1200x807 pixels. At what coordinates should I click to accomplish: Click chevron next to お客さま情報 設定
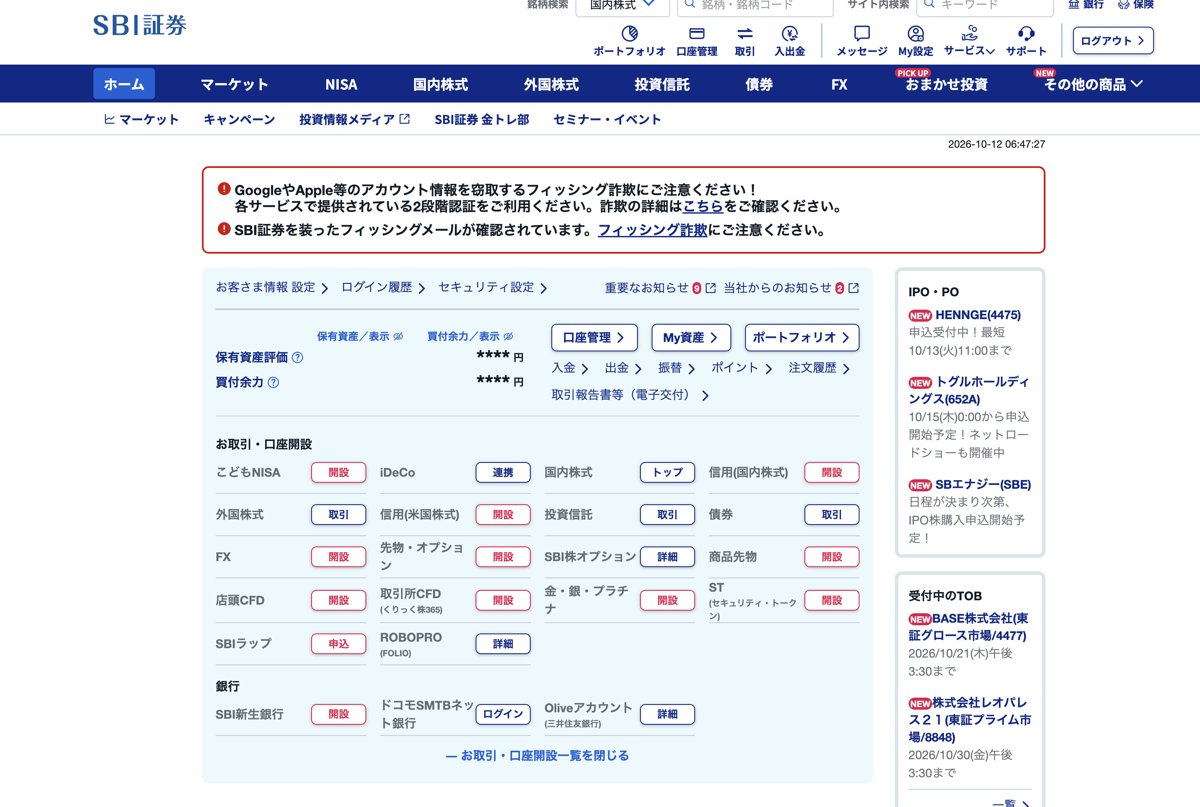324,288
